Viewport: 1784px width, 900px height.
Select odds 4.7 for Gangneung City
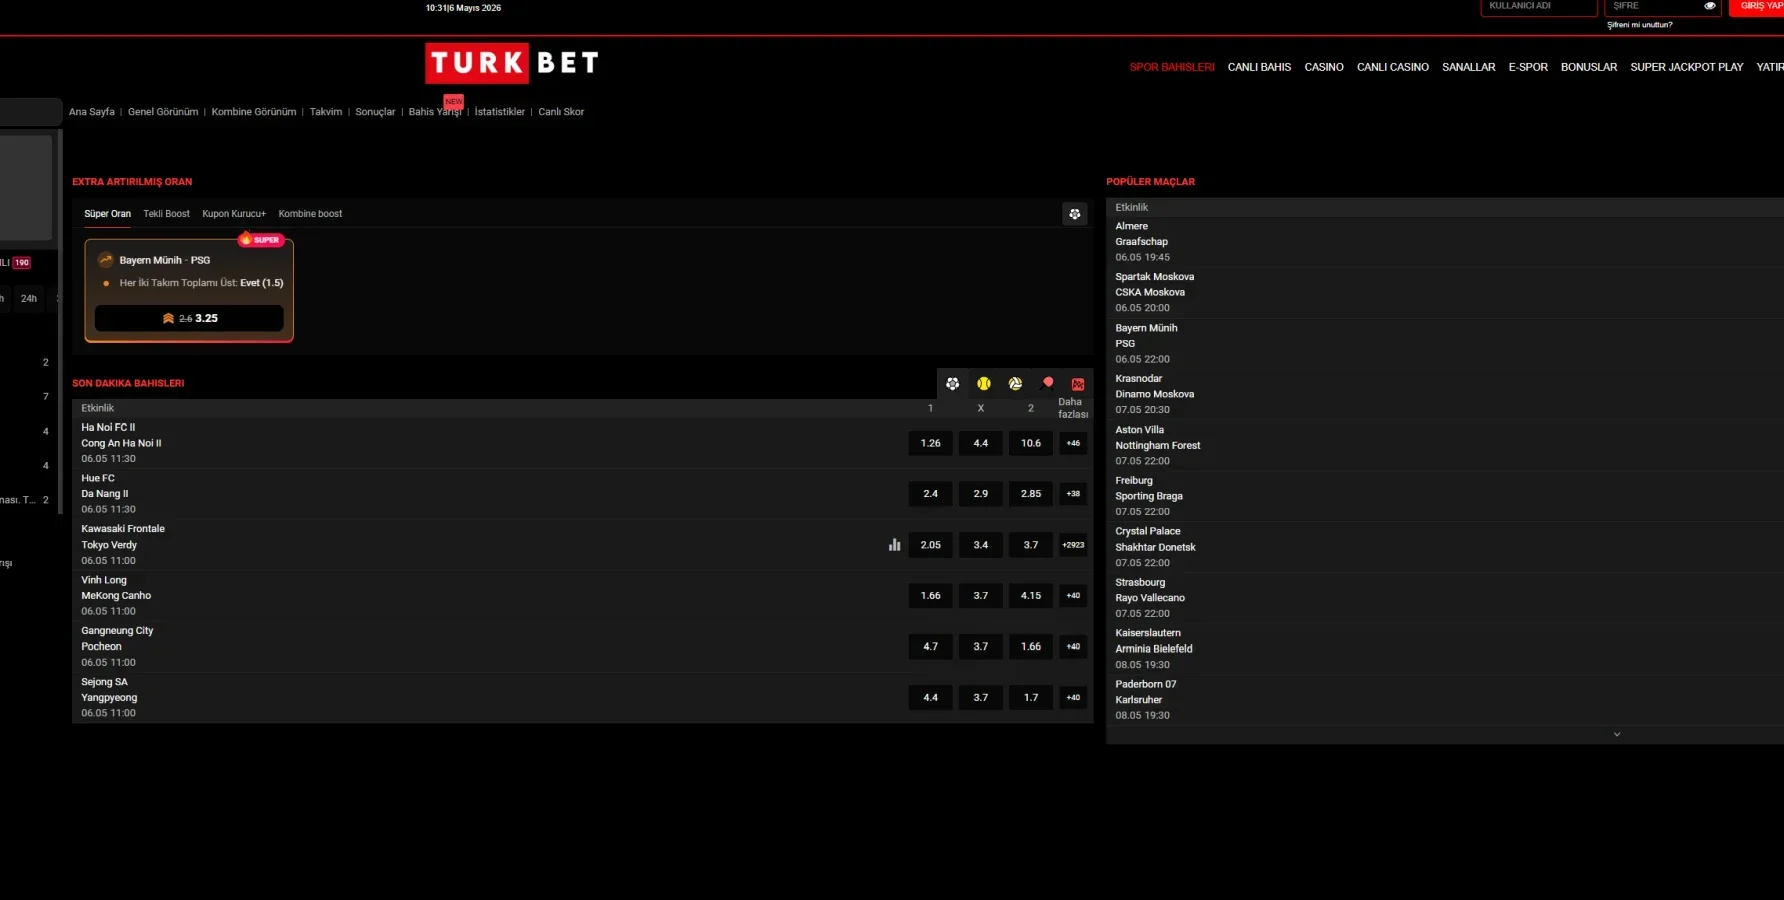(x=931, y=647)
